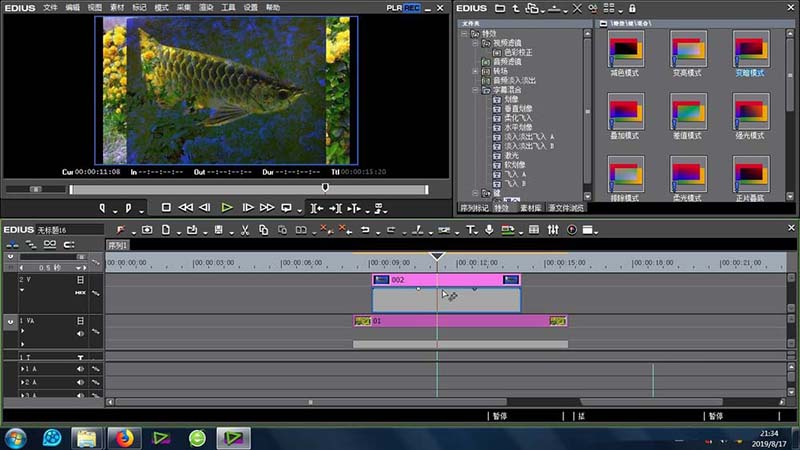800x450 pixels.
Task: Expand the 2 V track disclosure triangle
Action: 22,292
